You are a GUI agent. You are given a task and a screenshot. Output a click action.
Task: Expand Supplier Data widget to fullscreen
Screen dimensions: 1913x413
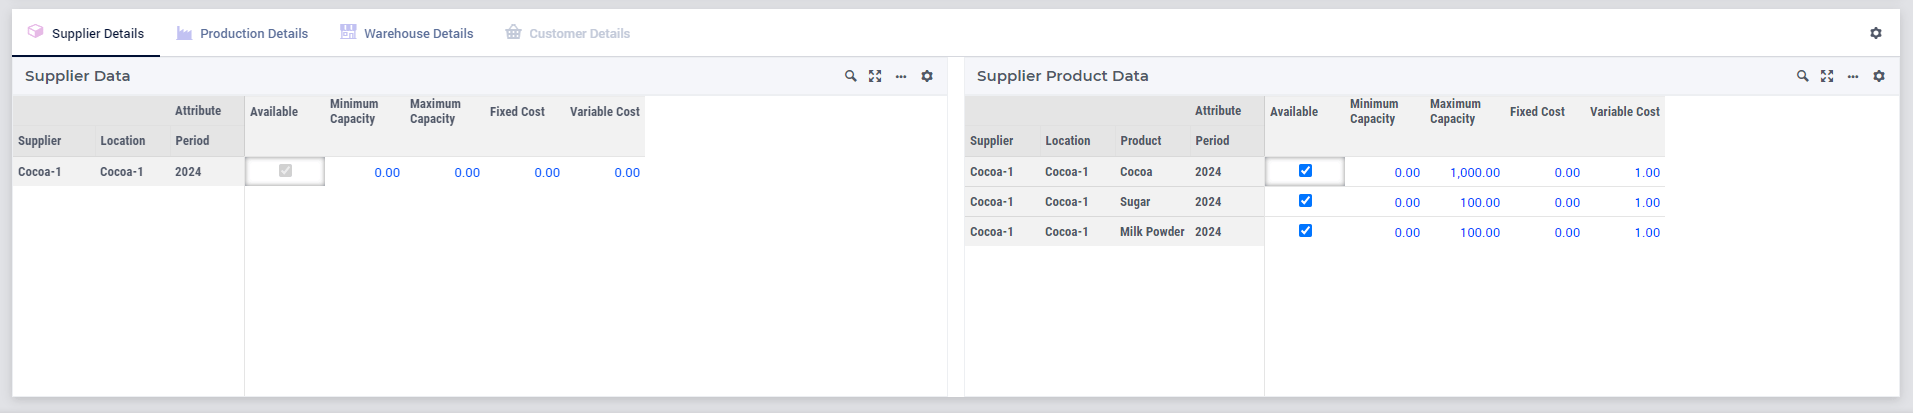coord(875,76)
